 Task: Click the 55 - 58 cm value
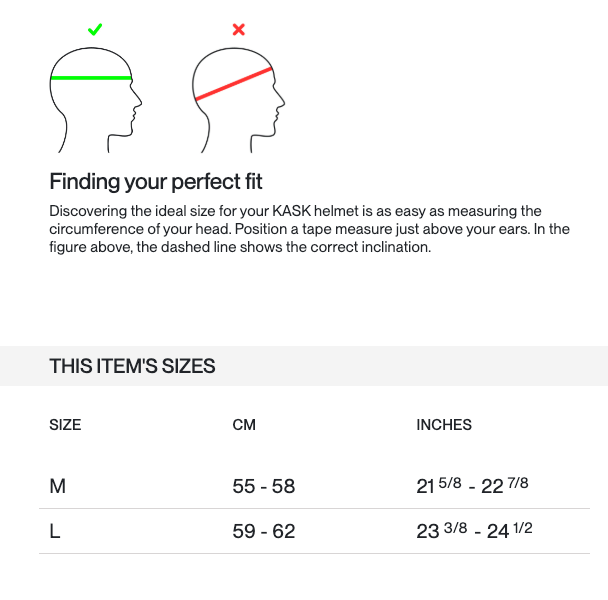(x=264, y=486)
